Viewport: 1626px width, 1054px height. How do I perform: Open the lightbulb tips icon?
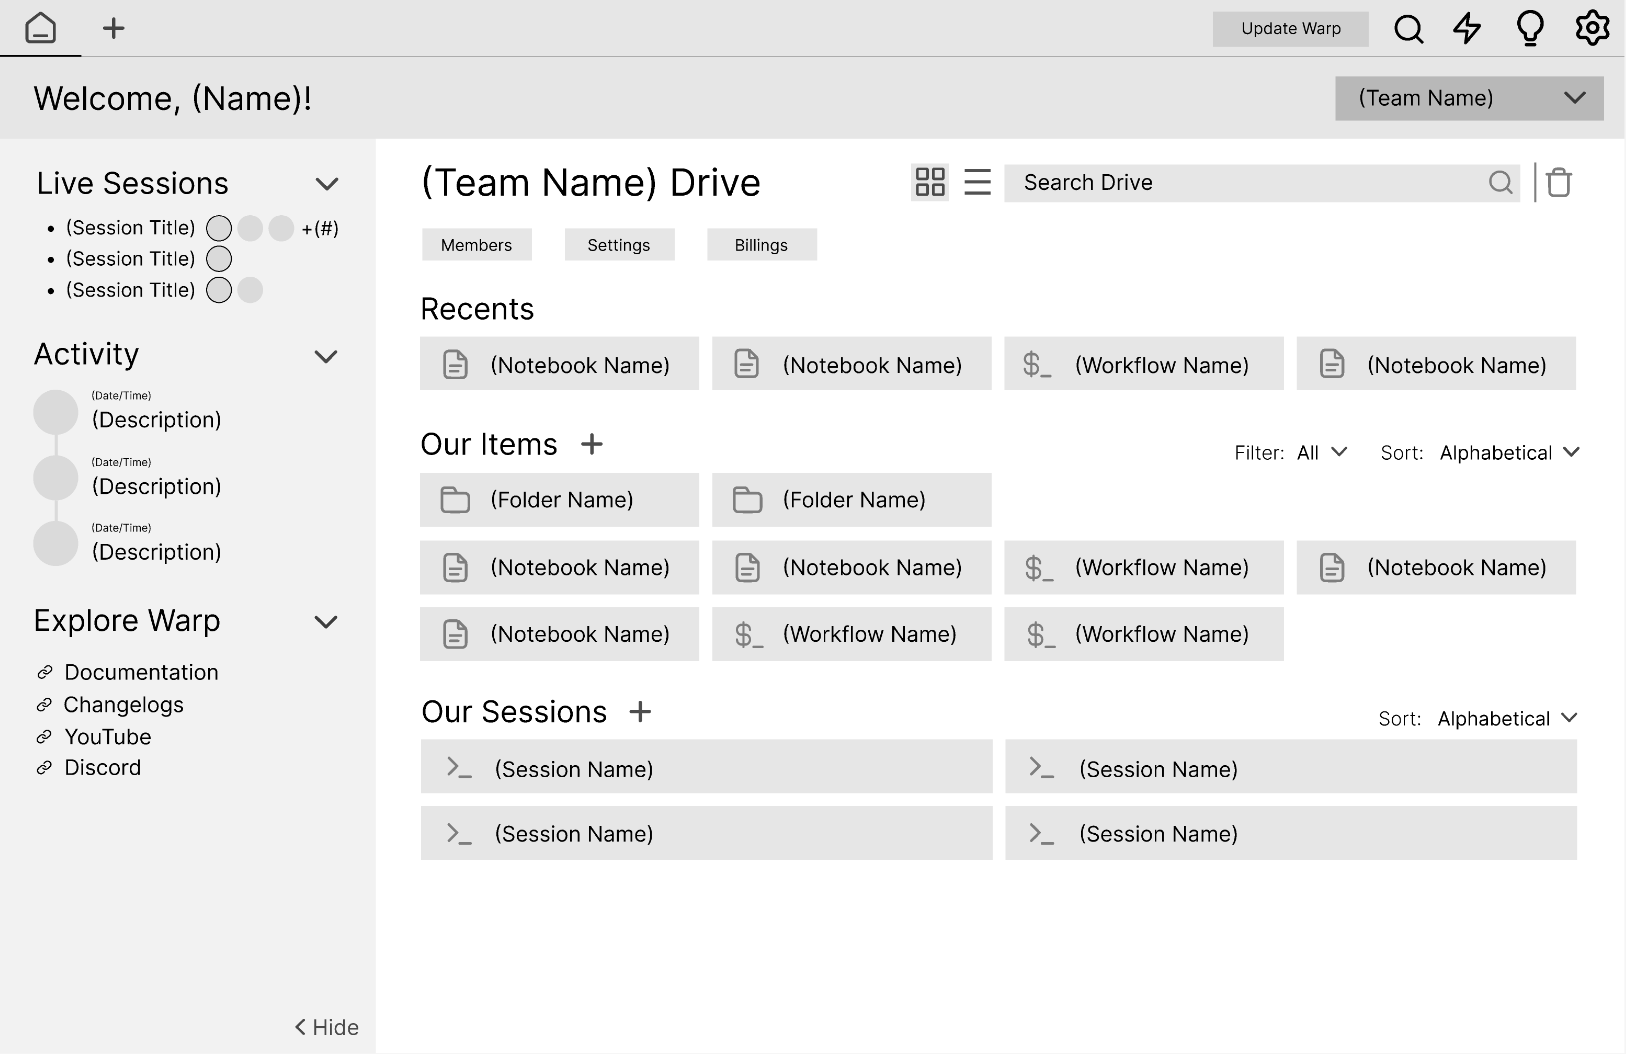click(x=1530, y=28)
